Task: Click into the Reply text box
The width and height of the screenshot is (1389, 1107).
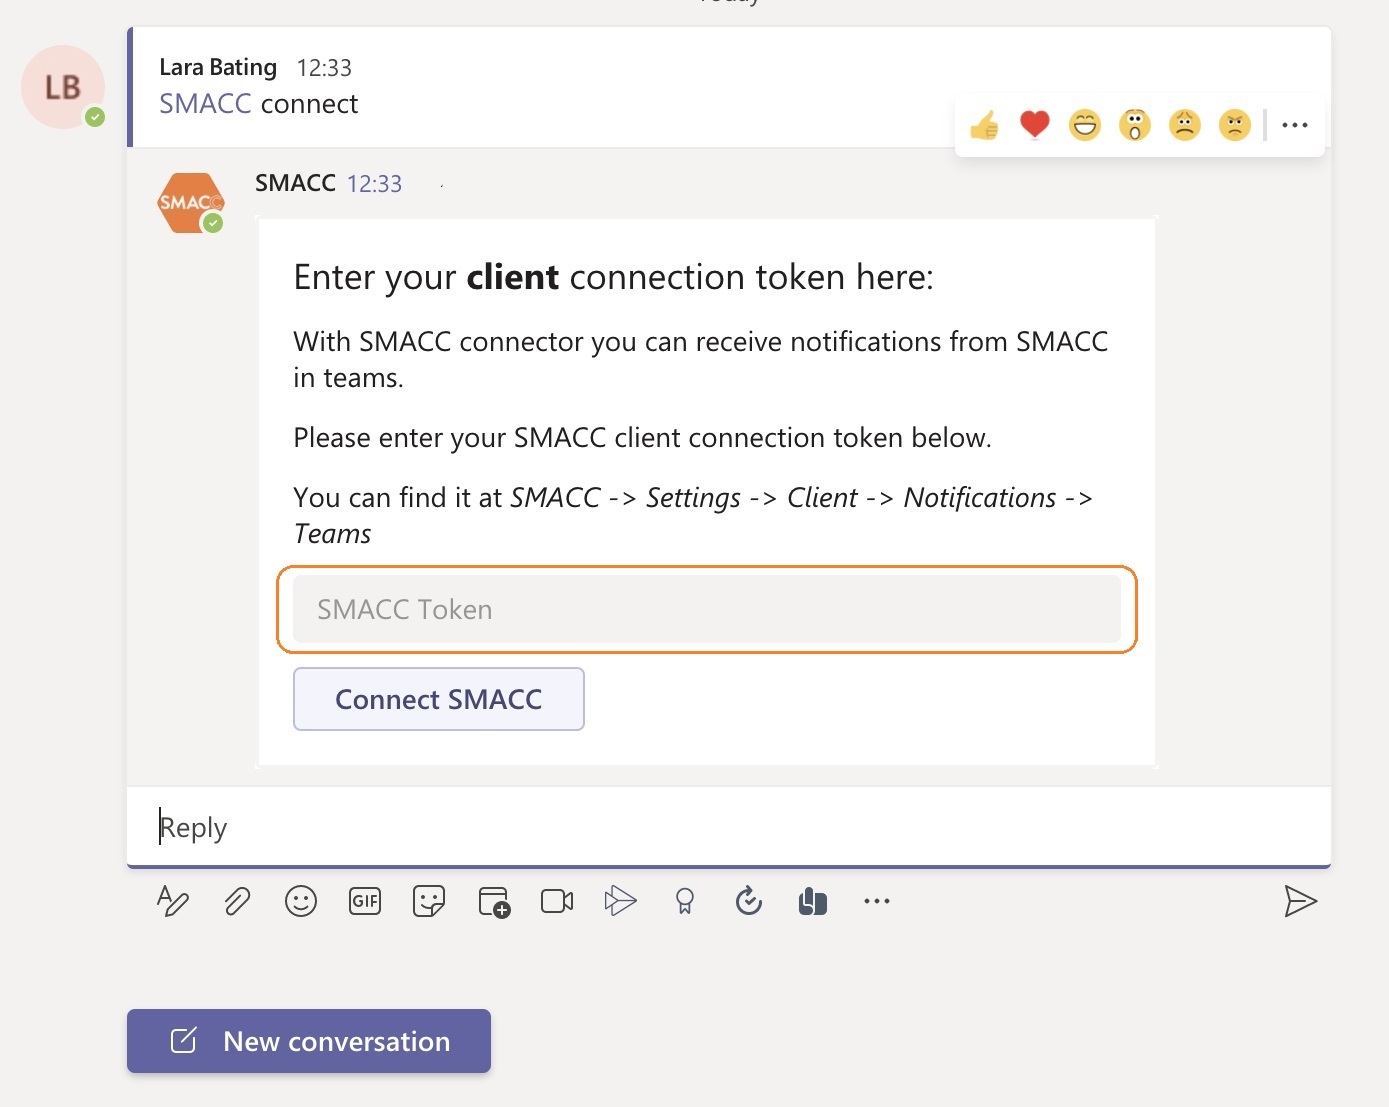Action: point(729,827)
